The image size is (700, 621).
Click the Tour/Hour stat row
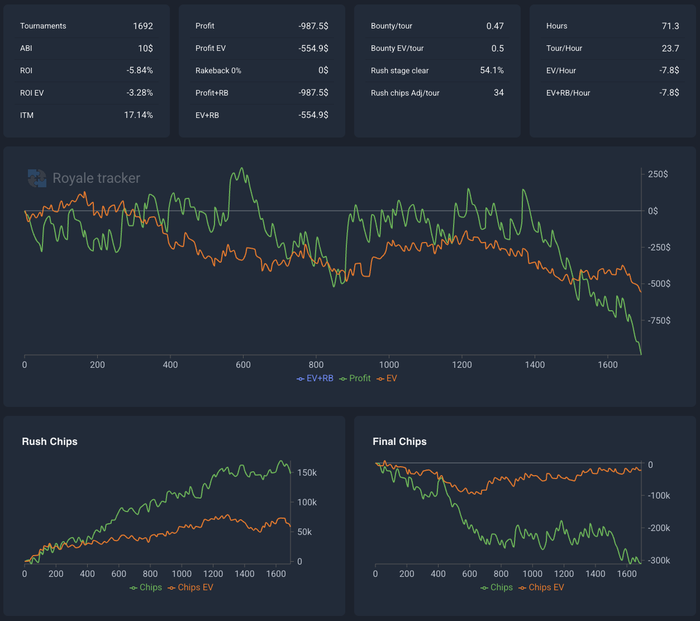(x=612, y=48)
